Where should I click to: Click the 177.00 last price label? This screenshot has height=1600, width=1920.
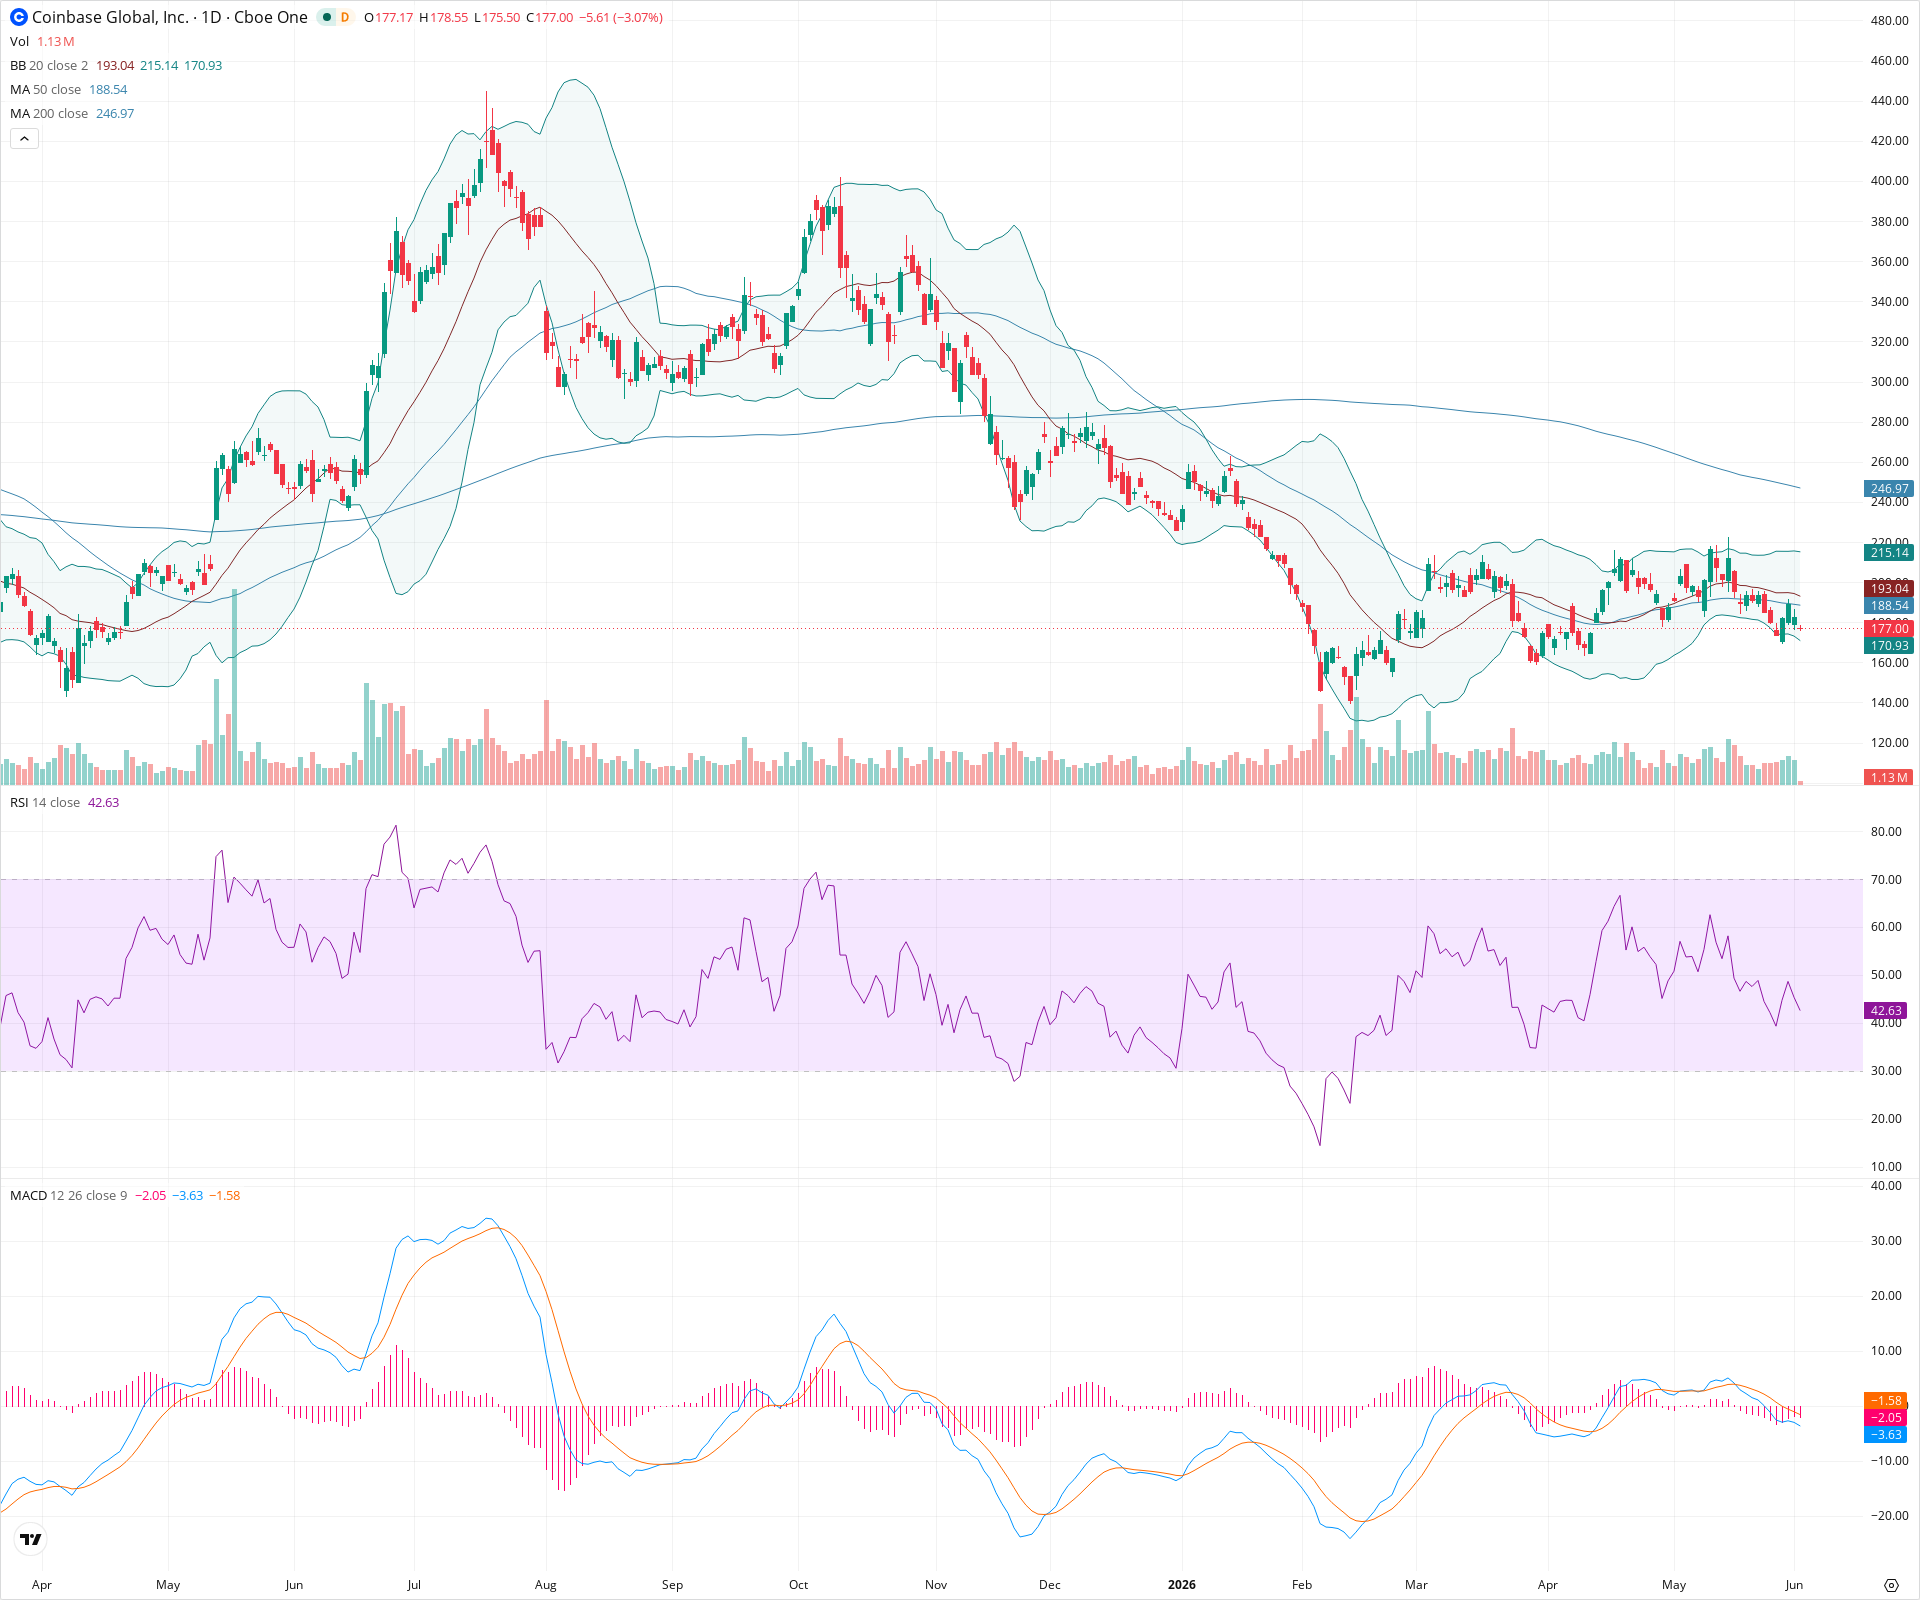(1889, 628)
